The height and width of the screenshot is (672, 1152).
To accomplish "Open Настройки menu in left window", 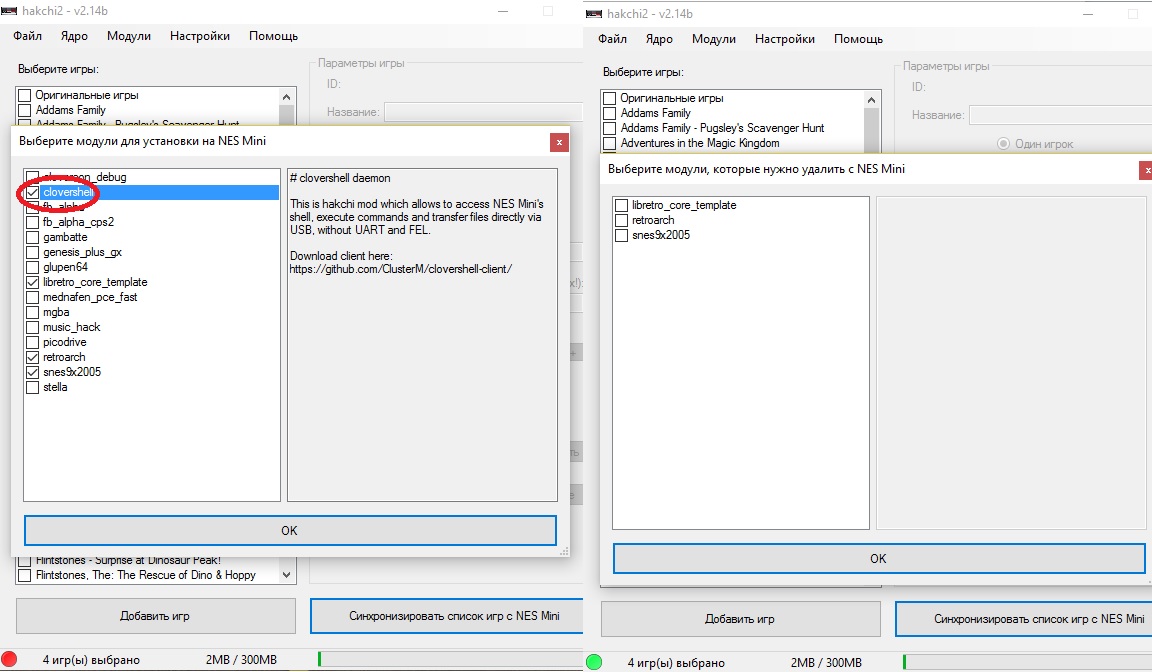I will coord(200,36).
